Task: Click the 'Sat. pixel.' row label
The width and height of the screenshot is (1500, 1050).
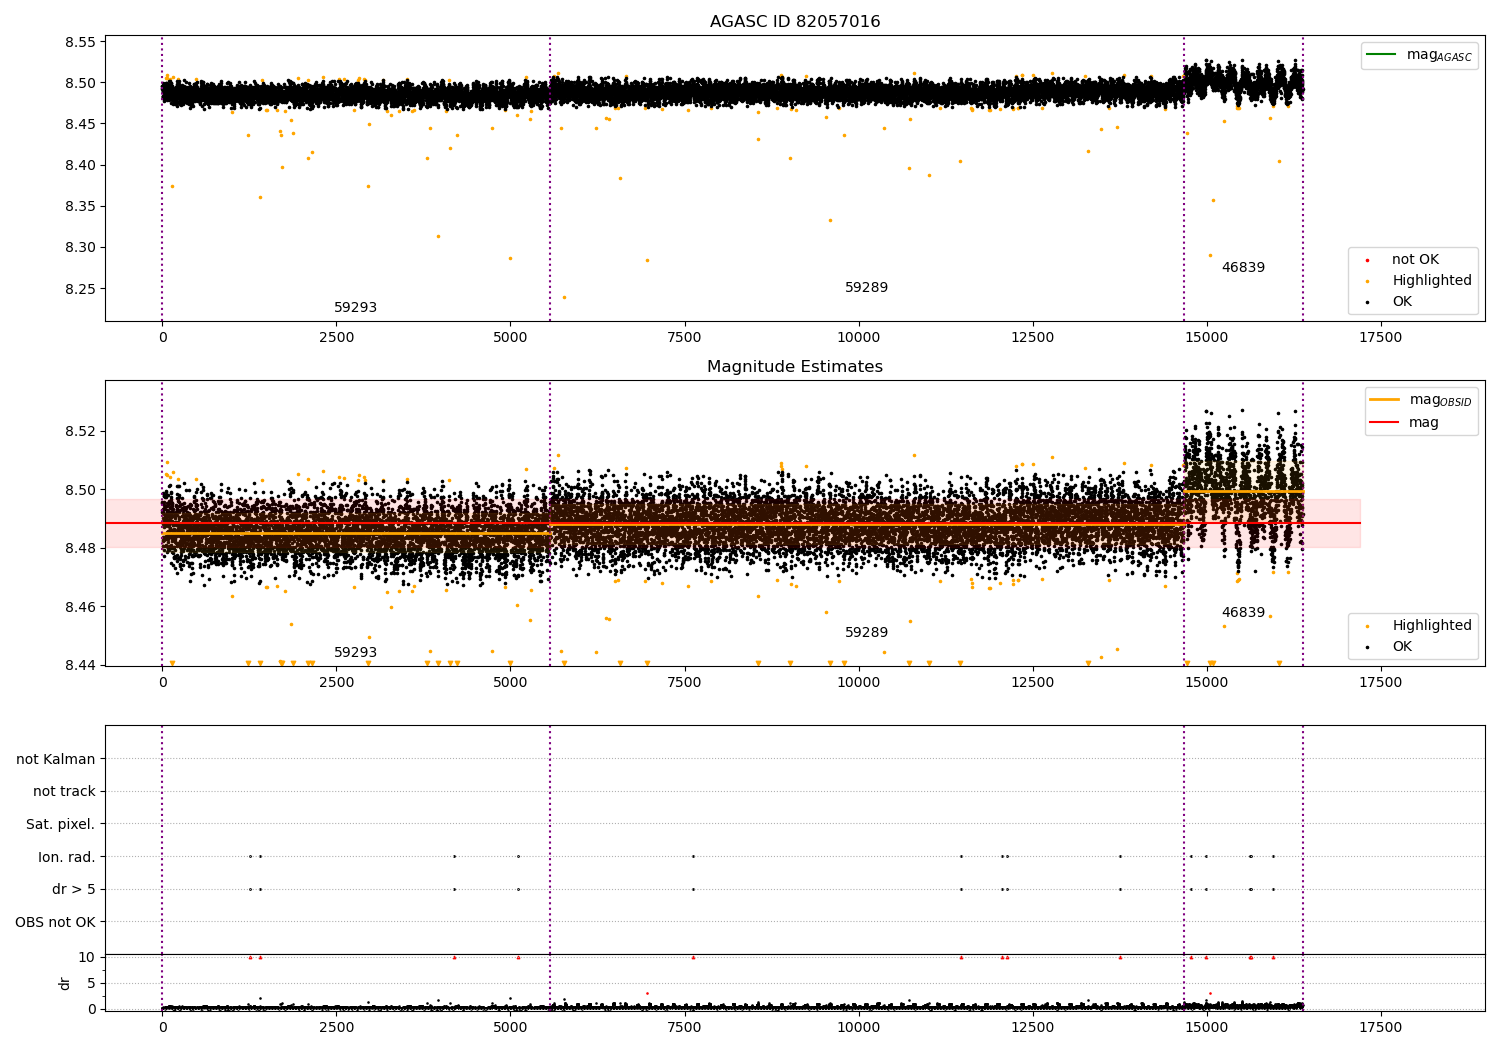Action: [x=60, y=825]
